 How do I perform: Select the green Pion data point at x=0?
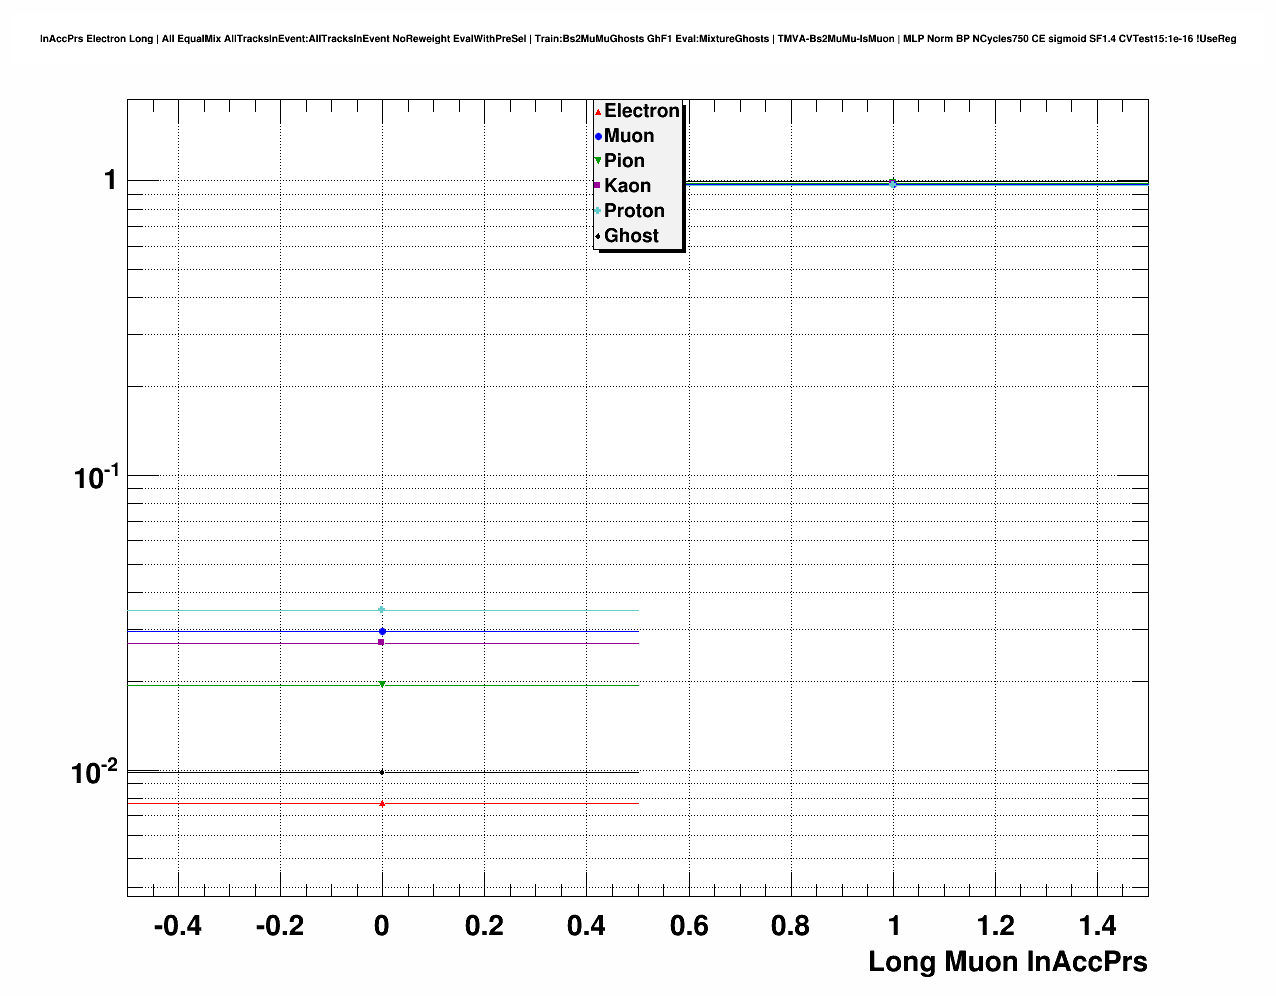(382, 684)
